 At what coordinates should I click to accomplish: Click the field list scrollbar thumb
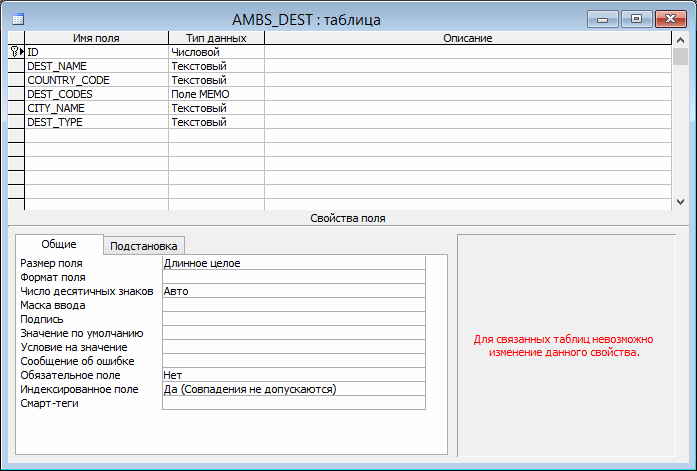pos(680,56)
